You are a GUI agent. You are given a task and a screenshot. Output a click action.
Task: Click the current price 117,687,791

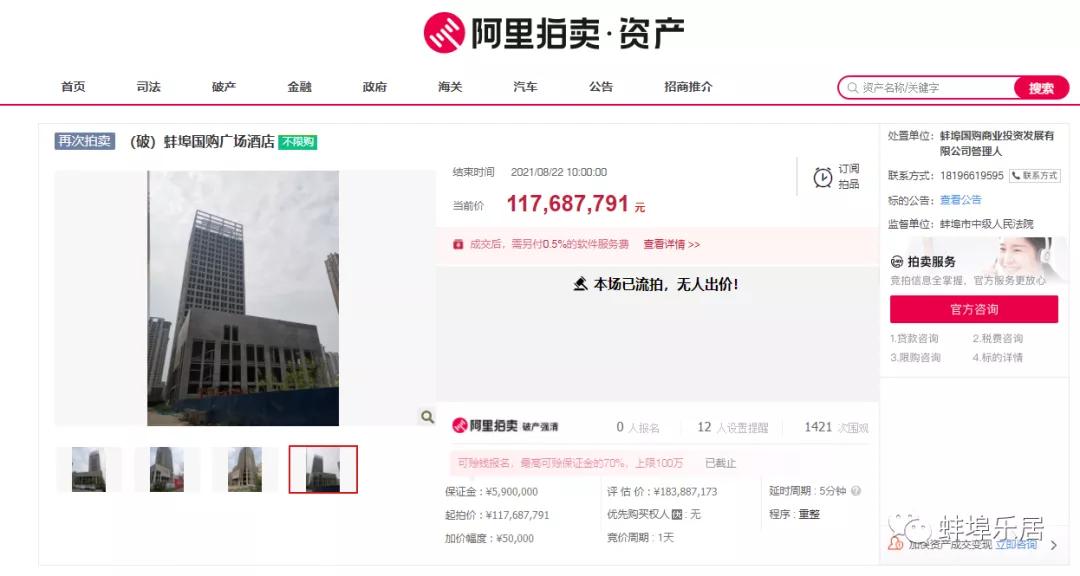568,203
